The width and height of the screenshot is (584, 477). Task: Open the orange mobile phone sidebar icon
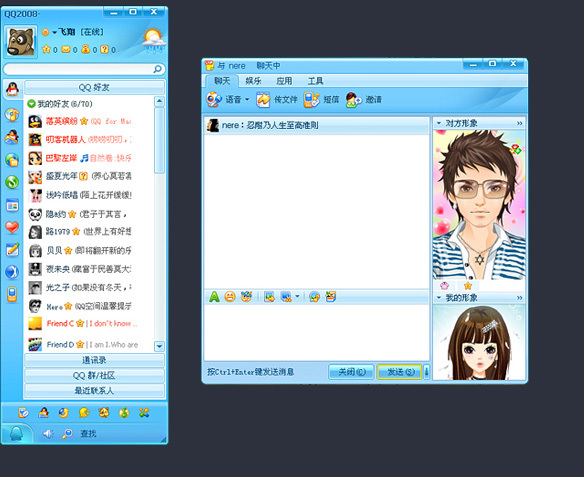point(12,294)
